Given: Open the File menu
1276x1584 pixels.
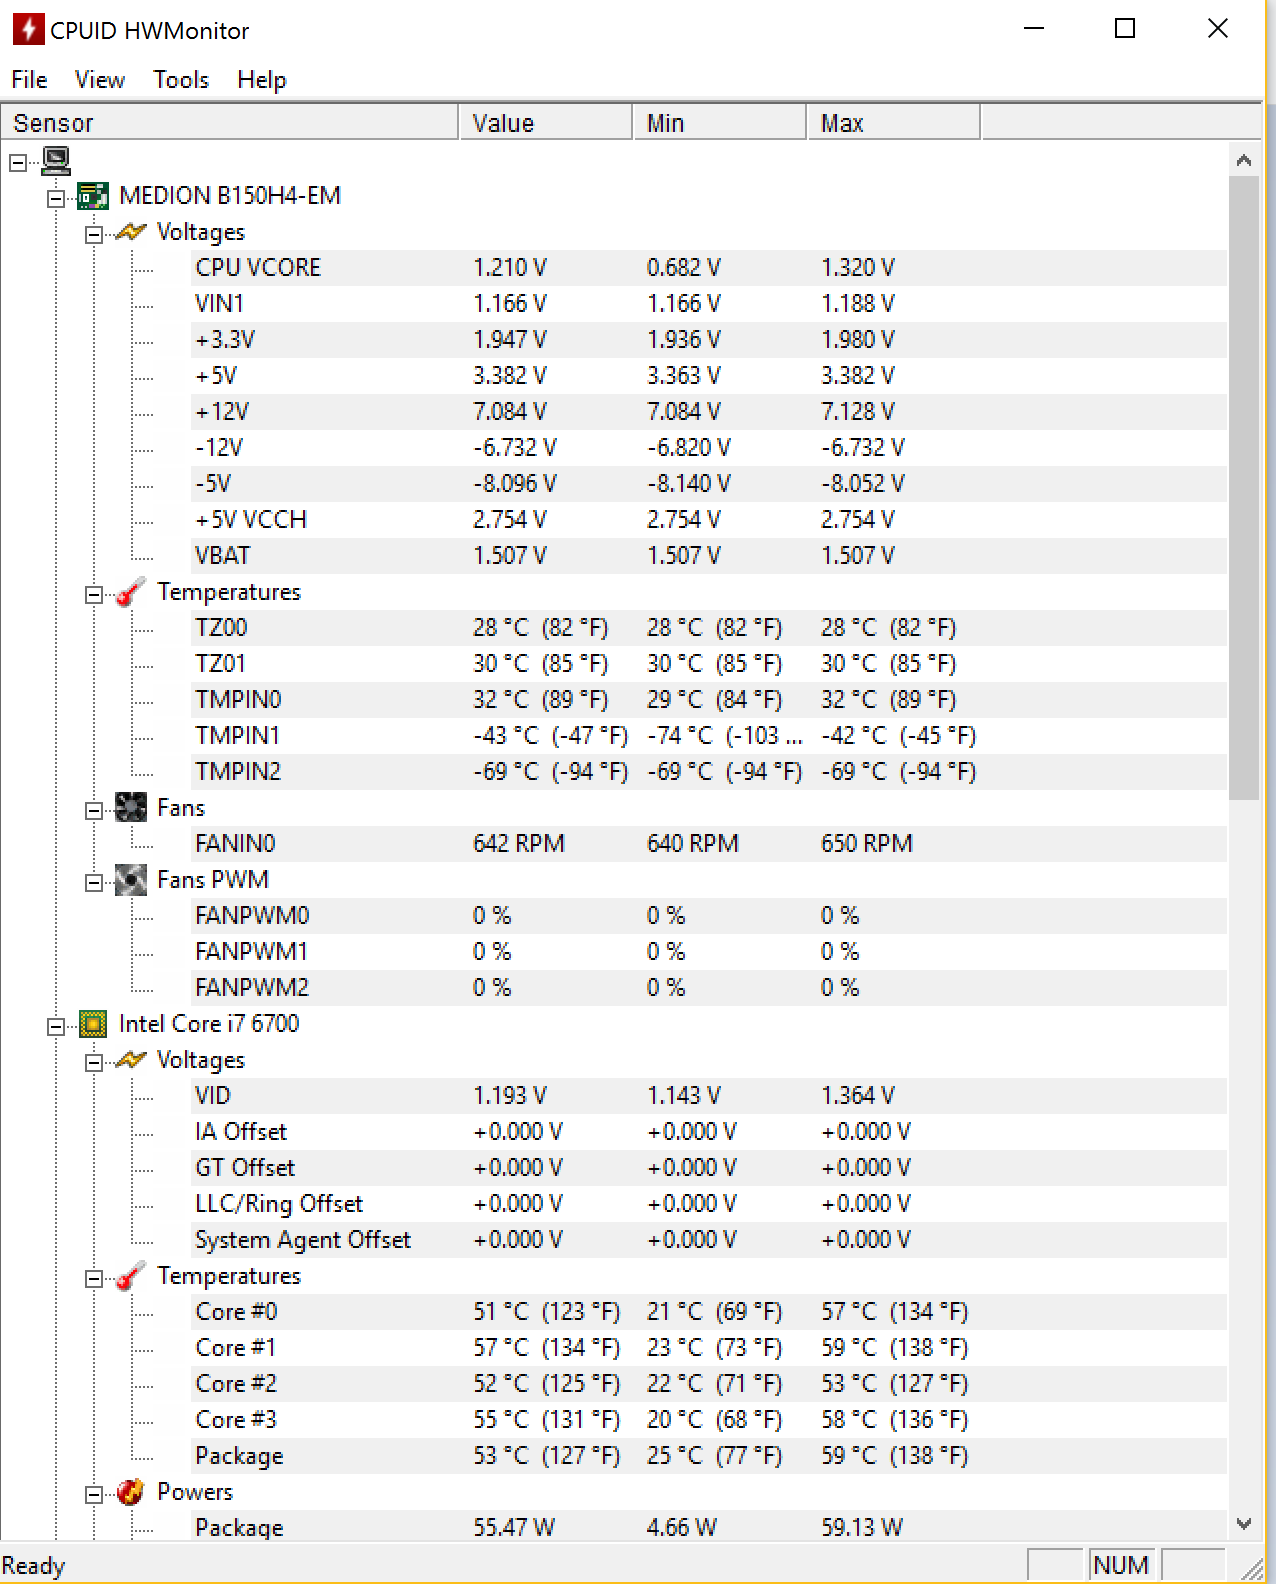Looking at the screenshot, I should pyautogui.click(x=29, y=80).
